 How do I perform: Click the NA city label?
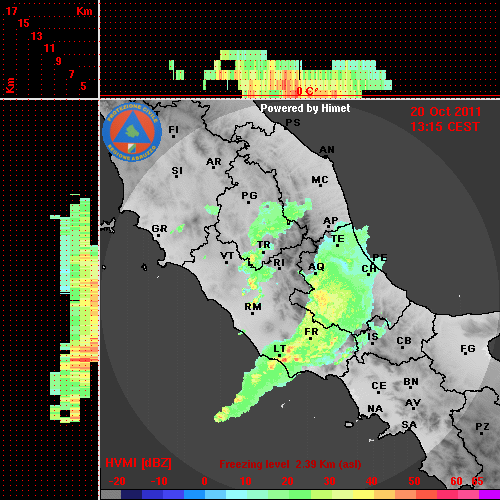(375, 409)
